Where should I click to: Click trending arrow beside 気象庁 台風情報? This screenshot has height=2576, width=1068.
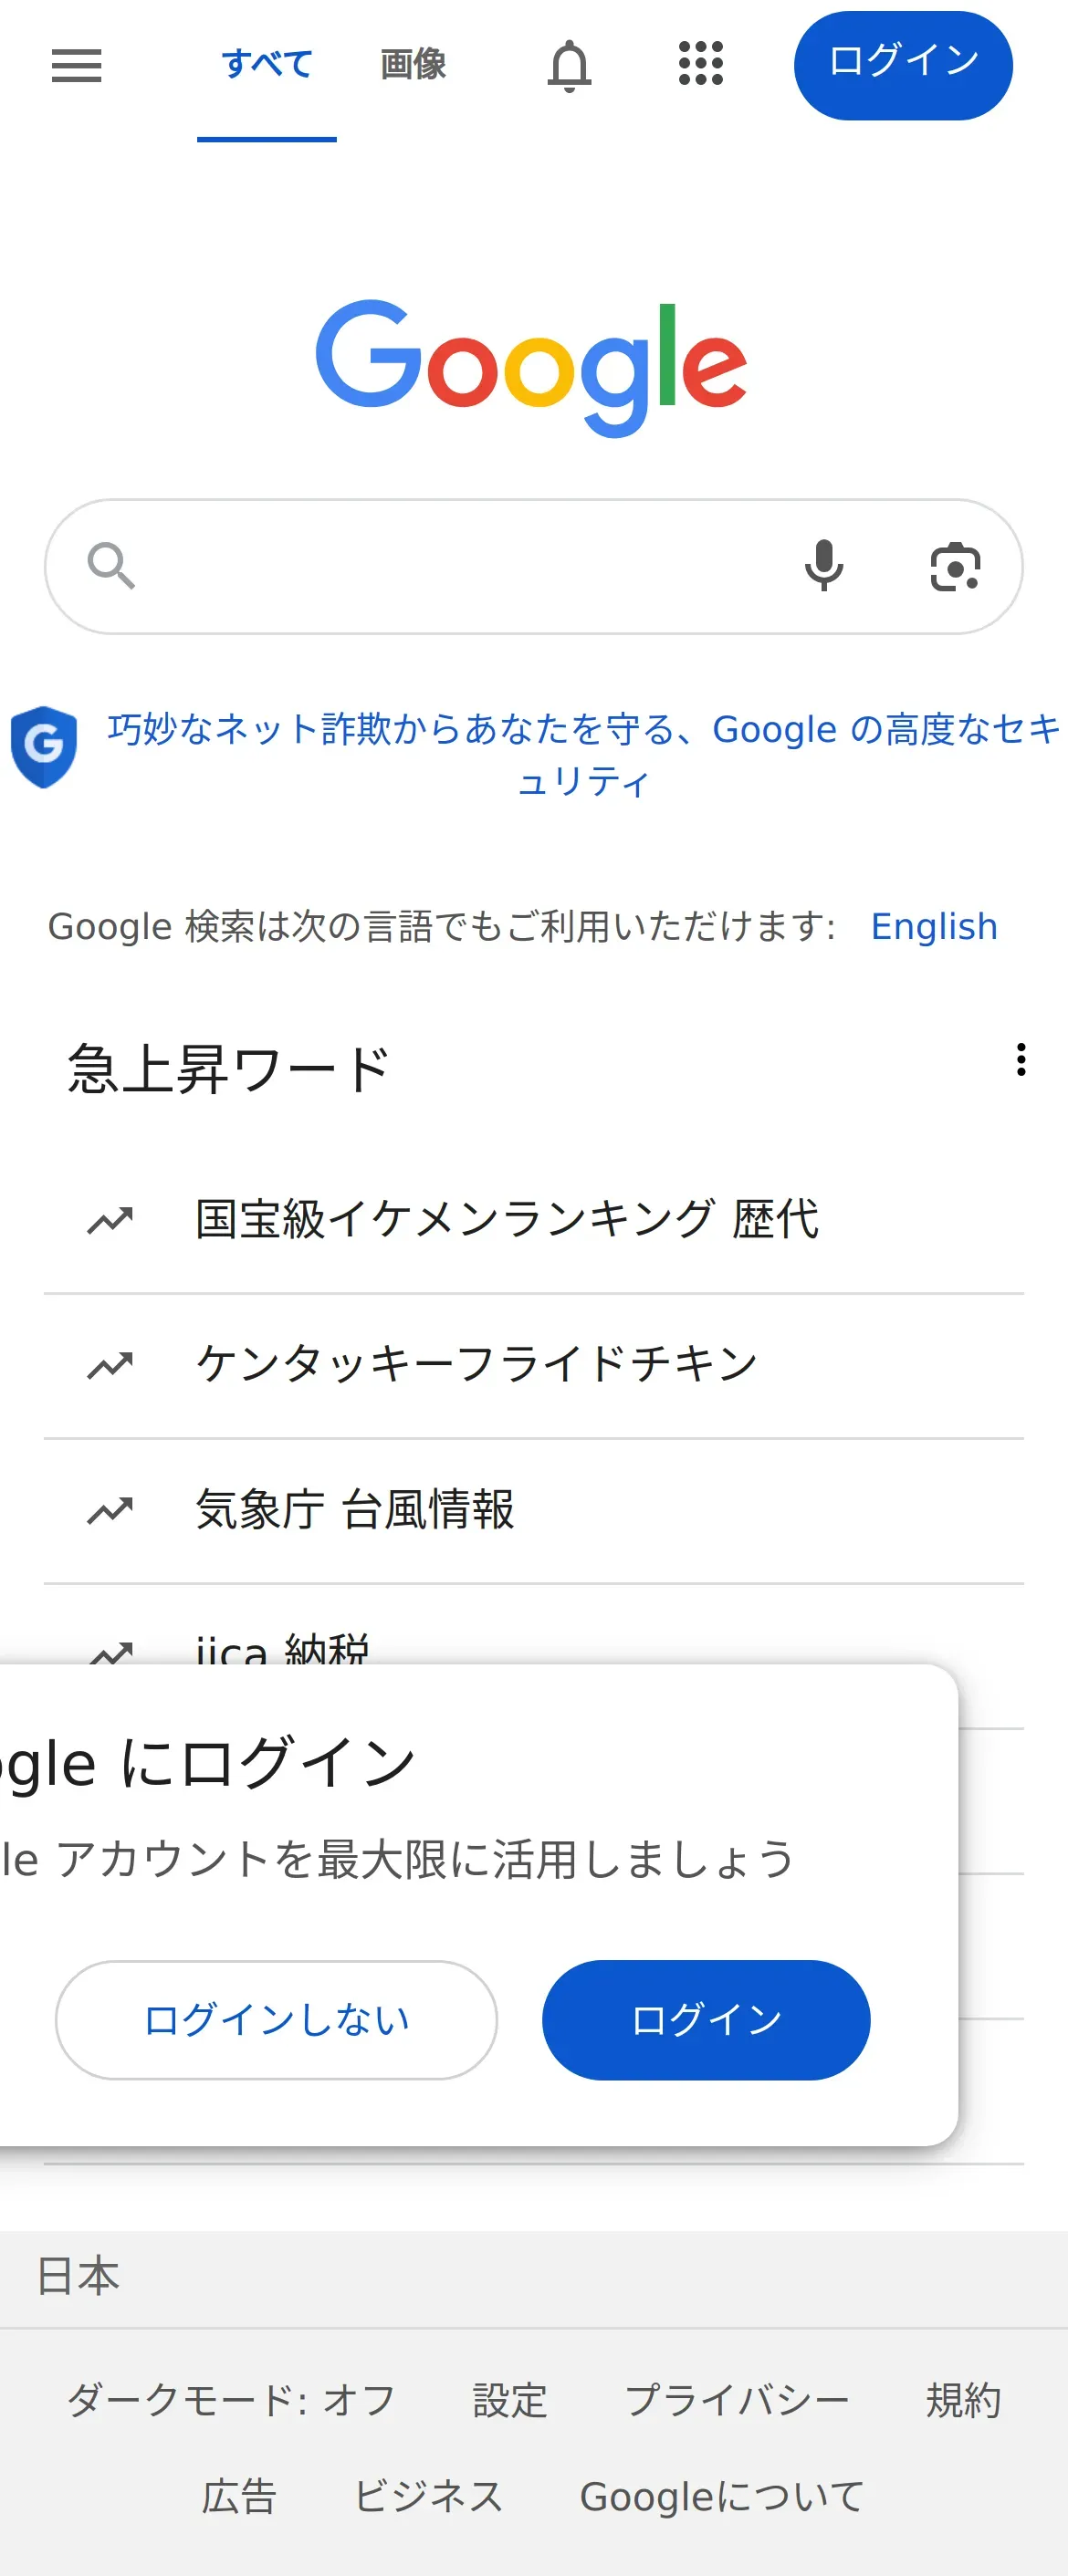coord(110,1510)
